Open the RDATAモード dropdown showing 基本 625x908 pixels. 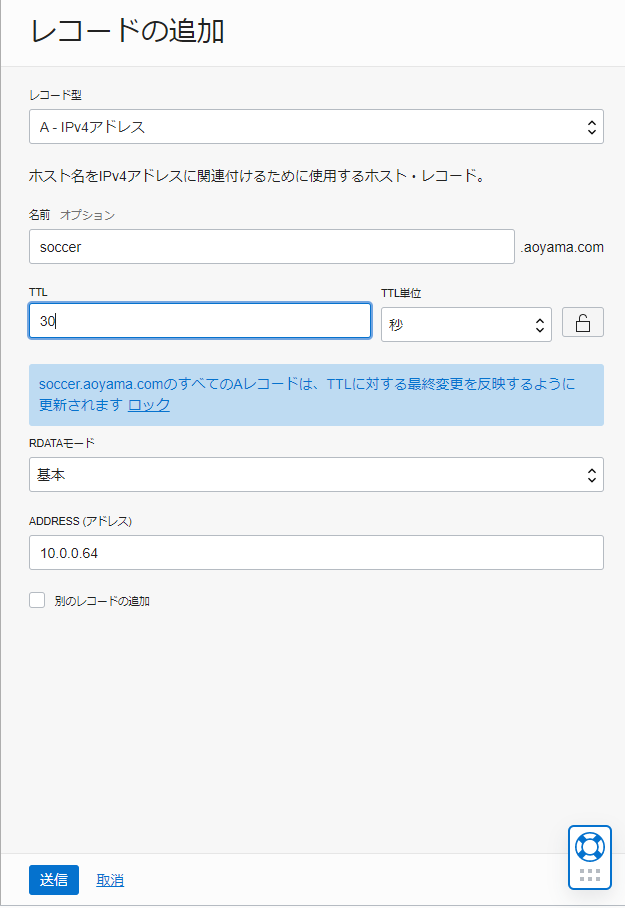(x=316, y=475)
